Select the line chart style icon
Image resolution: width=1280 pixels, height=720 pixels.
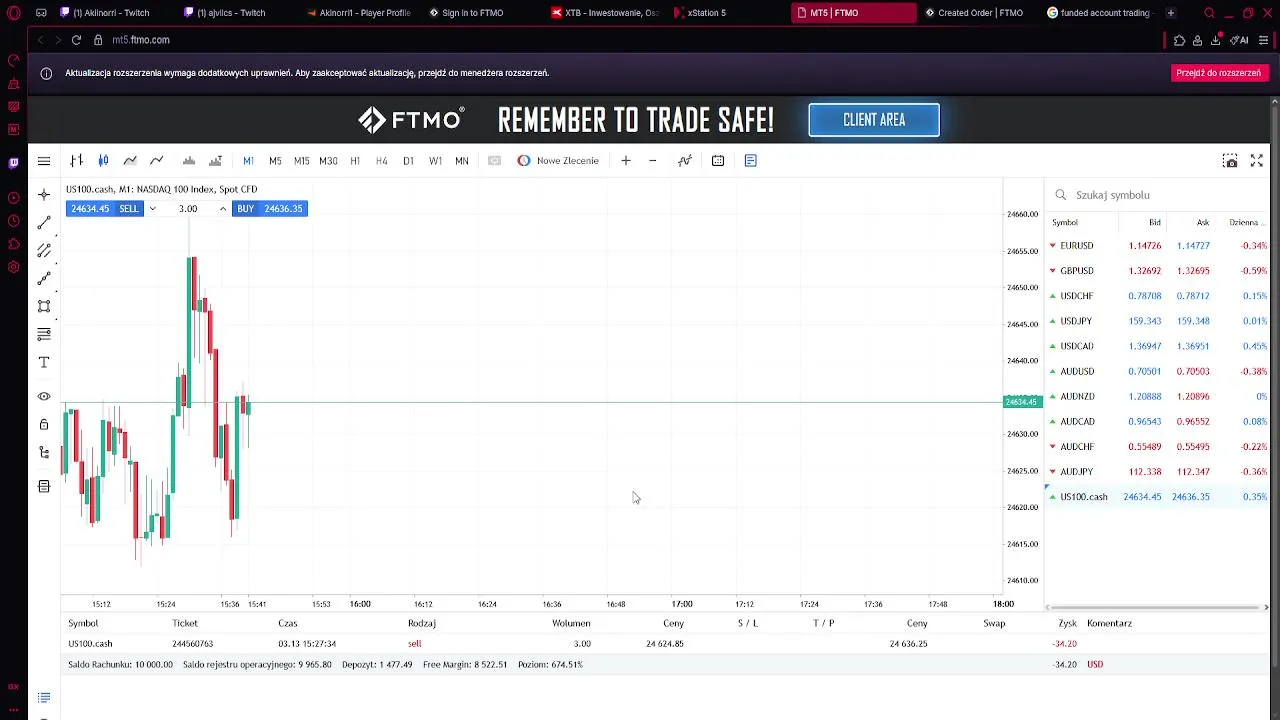(157, 161)
